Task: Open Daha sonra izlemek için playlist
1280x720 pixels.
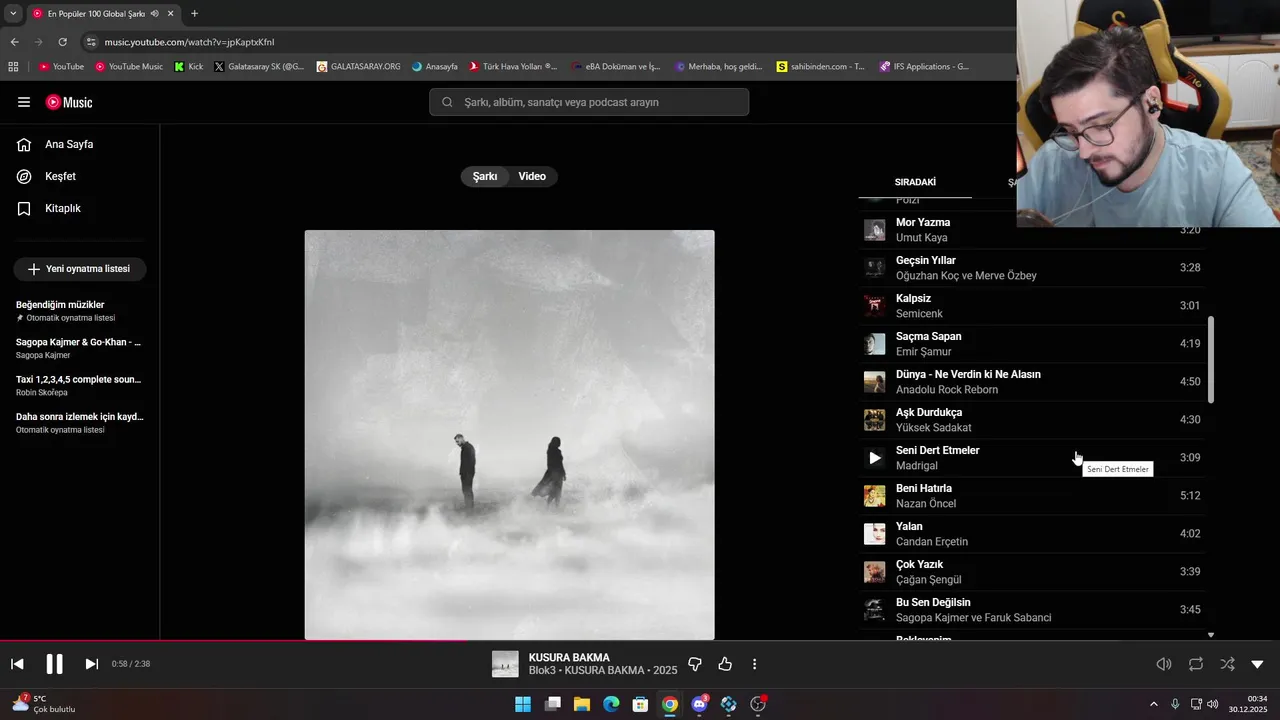Action: [80, 422]
